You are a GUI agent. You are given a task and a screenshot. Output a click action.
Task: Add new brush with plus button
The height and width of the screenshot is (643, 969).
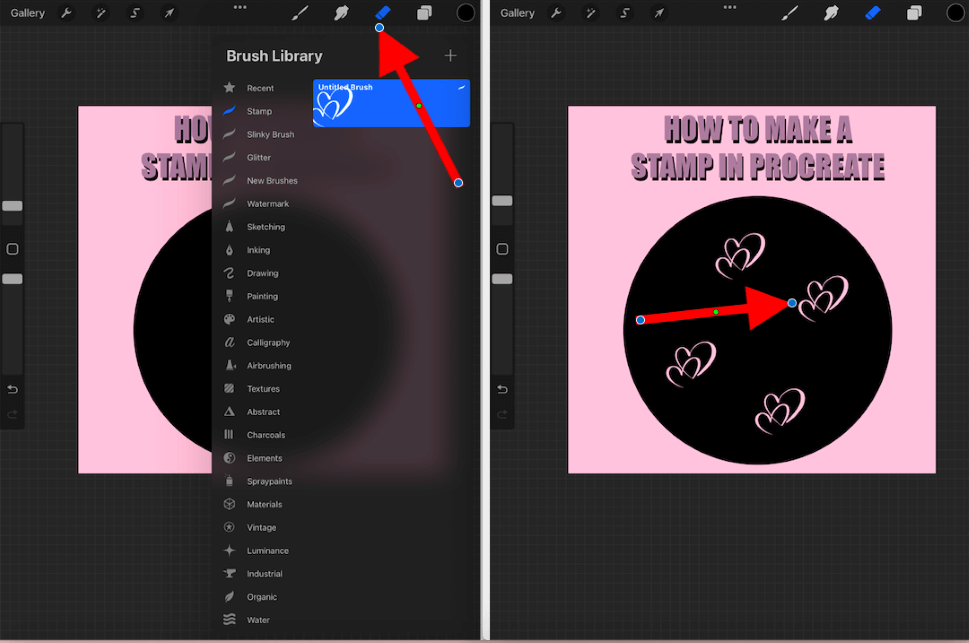pyautogui.click(x=451, y=56)
